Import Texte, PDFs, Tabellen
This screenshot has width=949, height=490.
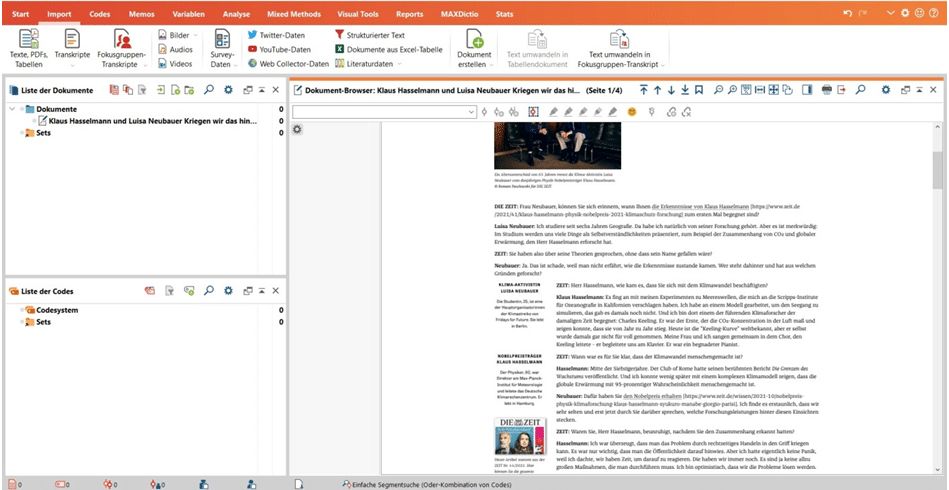click(x=29, y=48)
